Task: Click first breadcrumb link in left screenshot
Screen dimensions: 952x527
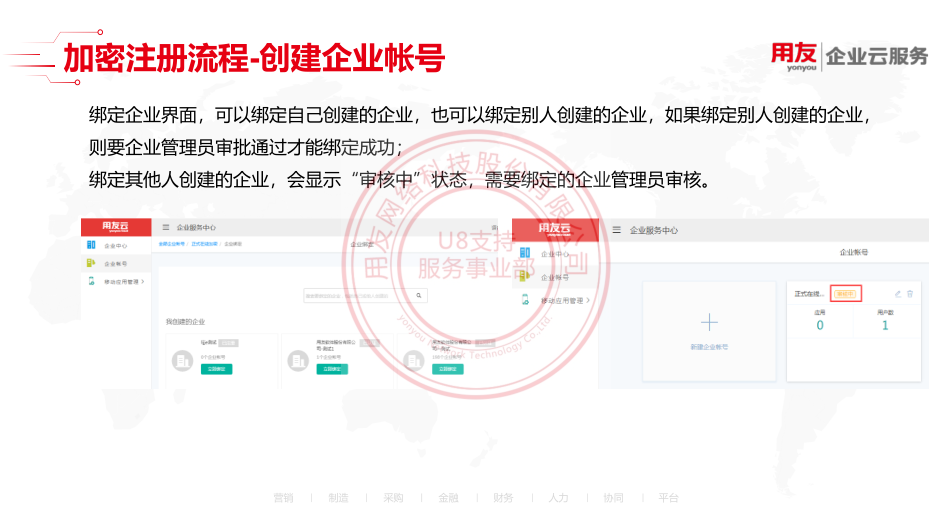Action: [x=172, y=244]
